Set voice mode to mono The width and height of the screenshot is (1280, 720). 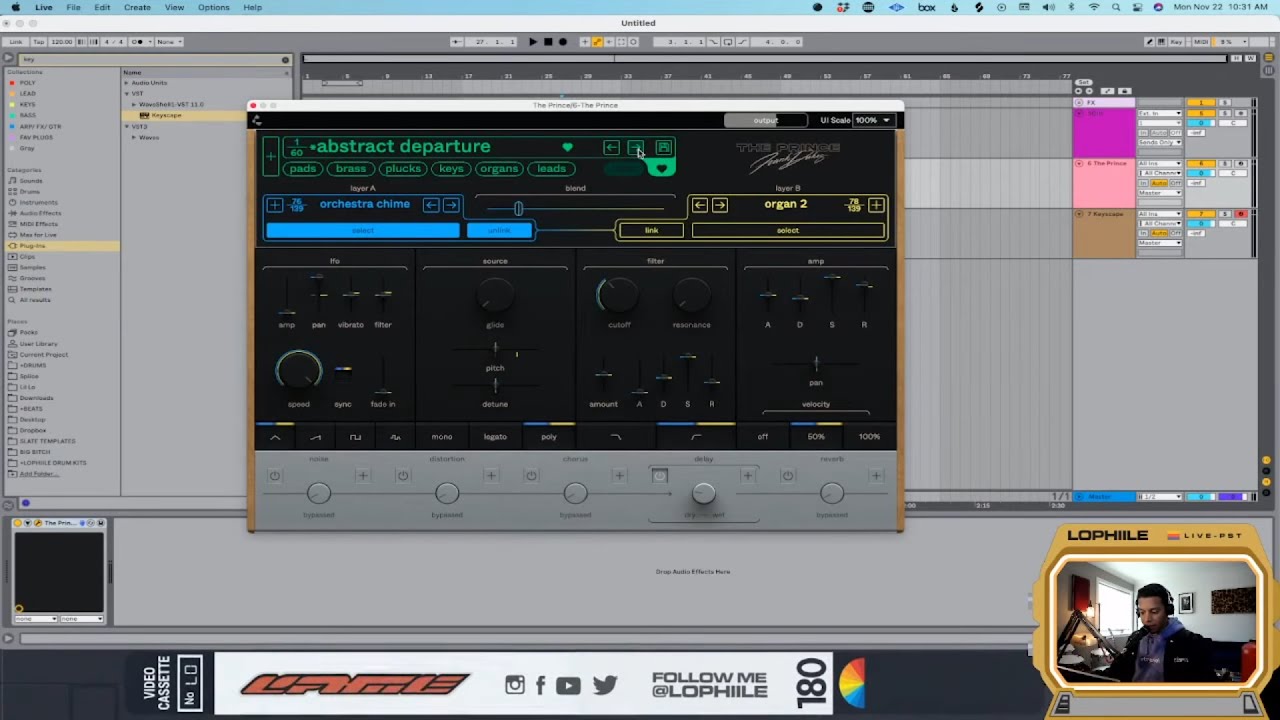(x=442, y=437)
